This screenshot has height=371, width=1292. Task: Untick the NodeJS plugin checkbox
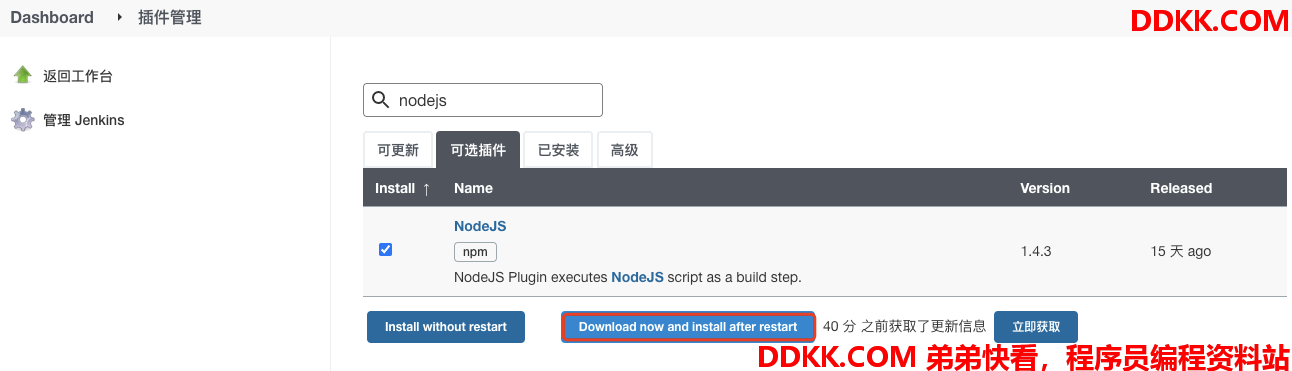(385, 249)
